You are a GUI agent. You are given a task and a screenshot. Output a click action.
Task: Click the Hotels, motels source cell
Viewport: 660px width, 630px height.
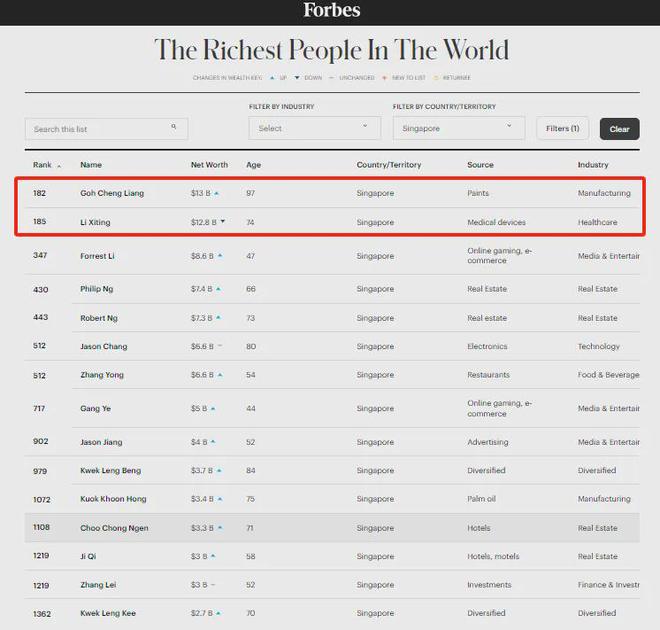tap(493, 556)
